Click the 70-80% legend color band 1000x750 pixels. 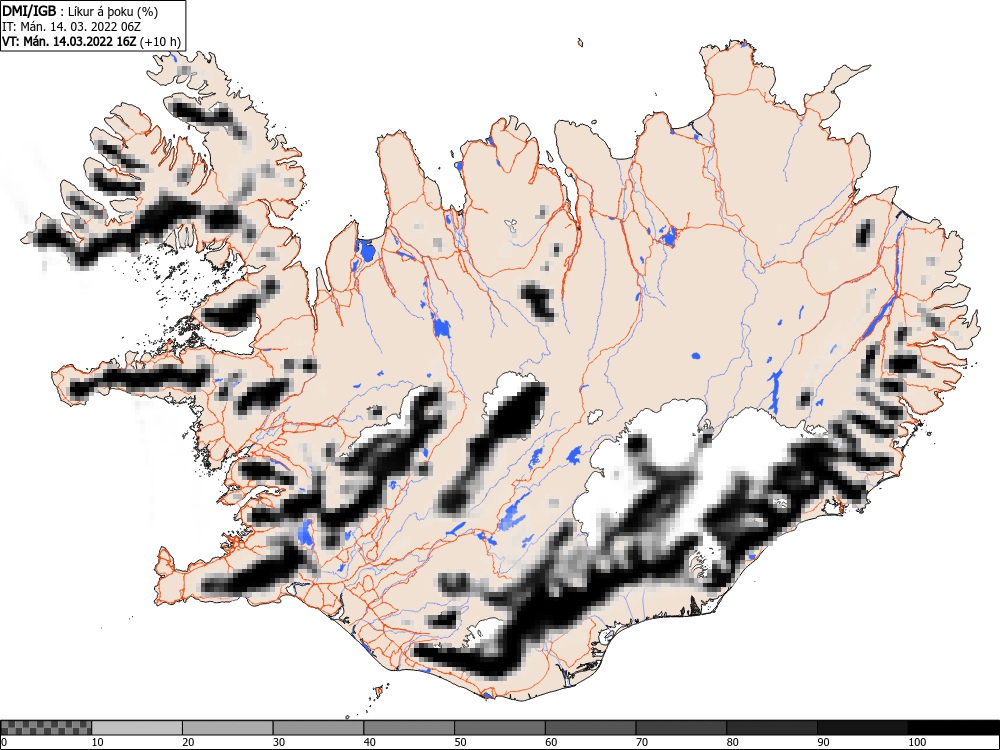point(680,728)
